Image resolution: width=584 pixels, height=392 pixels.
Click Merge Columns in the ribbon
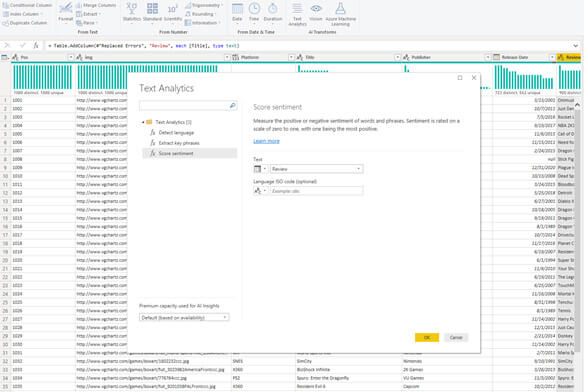[x=96, y=5]
